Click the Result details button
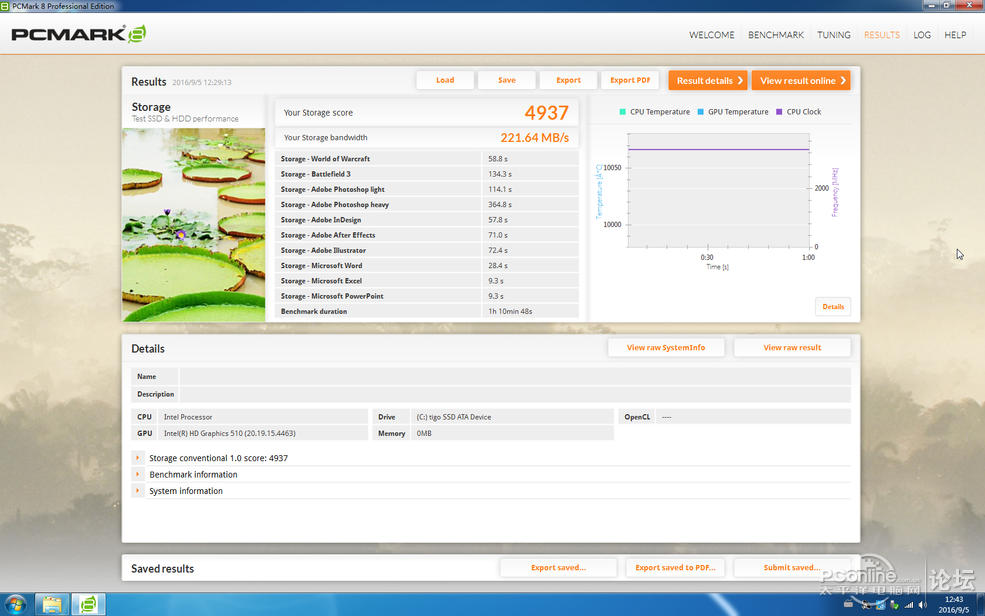Viewport: 985px width, 616px height. 708,80
